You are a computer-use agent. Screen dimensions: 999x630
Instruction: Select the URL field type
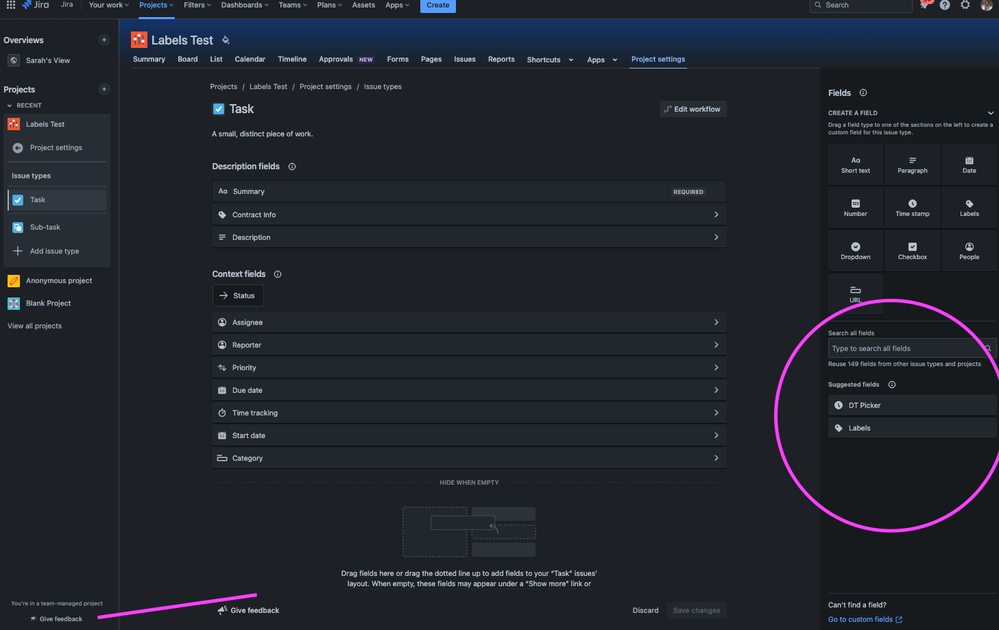click(855, 294)
